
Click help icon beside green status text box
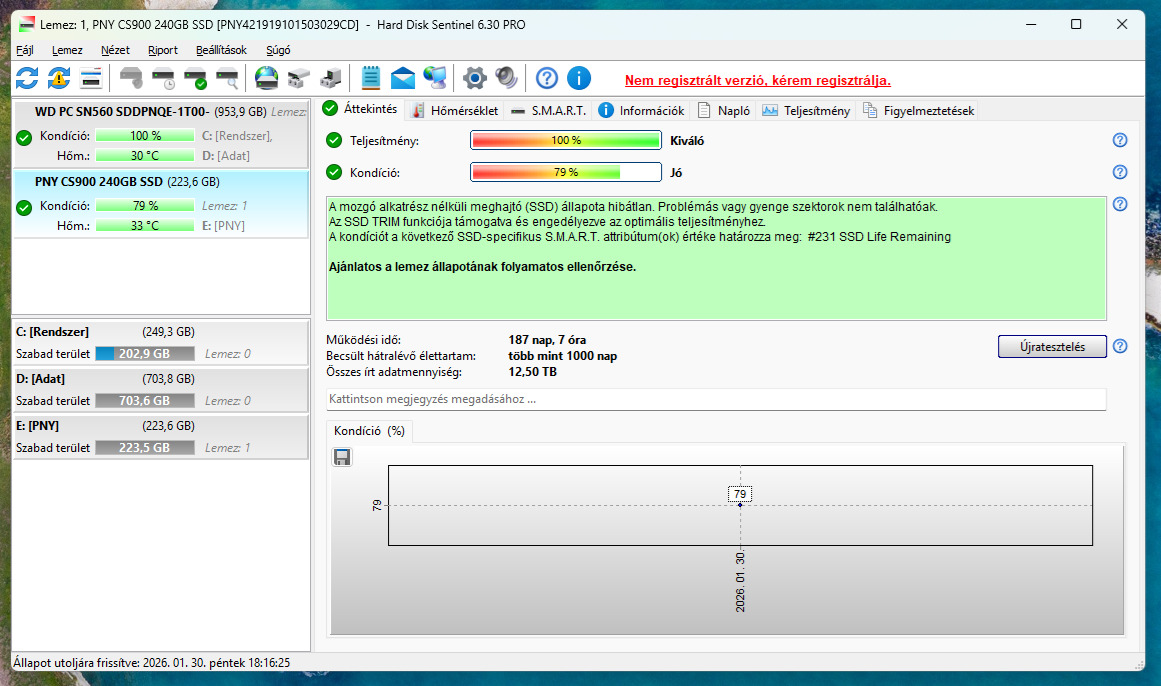pos(1120,204)
